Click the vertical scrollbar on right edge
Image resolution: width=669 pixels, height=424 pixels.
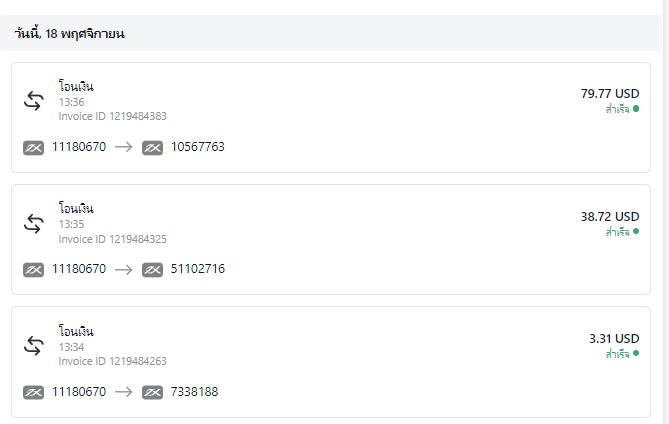coord(666,212)
